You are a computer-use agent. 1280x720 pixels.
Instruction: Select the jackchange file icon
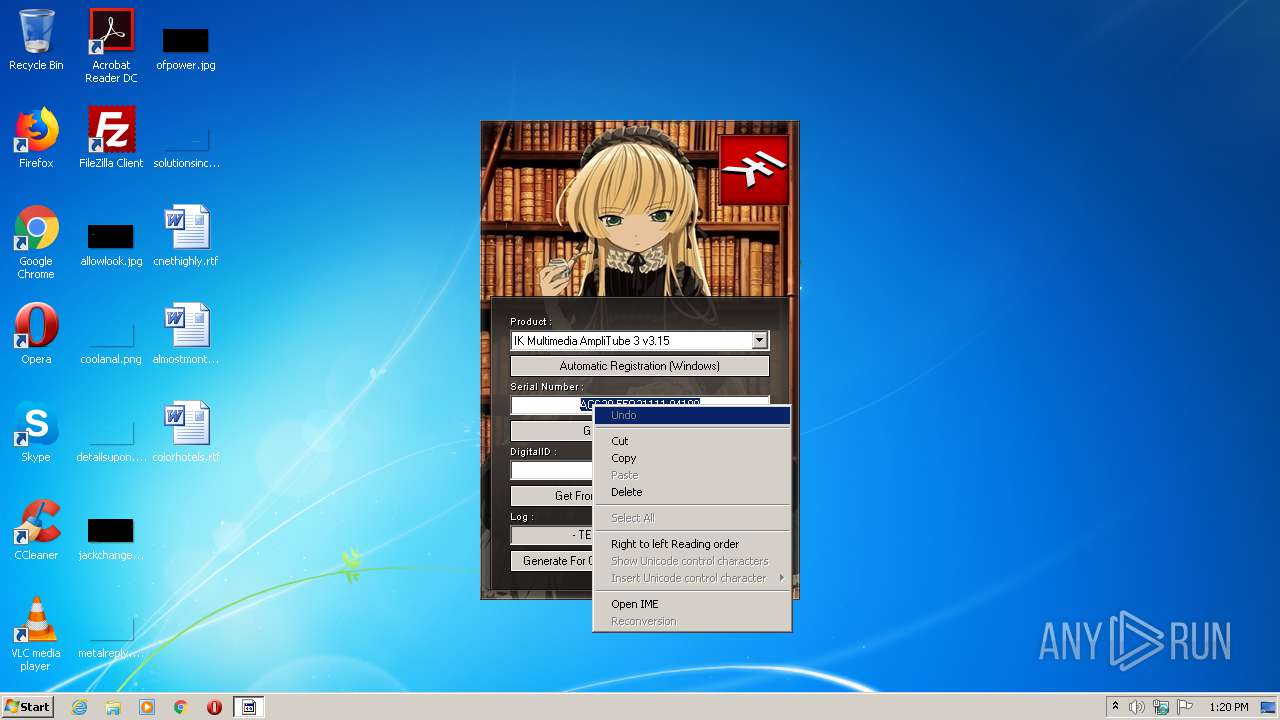111,538
